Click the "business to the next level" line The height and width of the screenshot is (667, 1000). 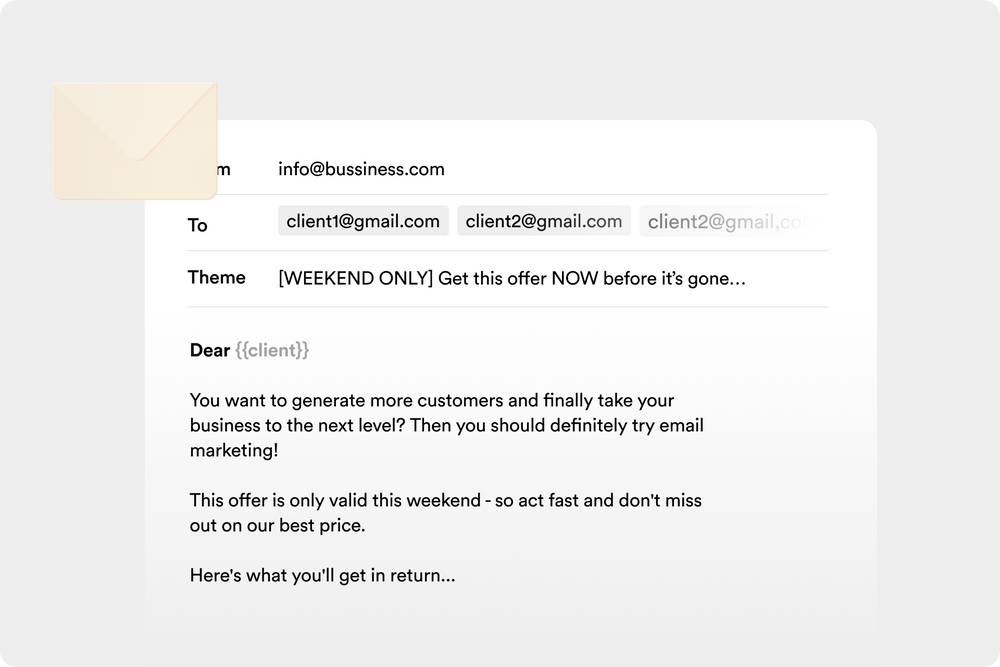[x=446, y=426]
